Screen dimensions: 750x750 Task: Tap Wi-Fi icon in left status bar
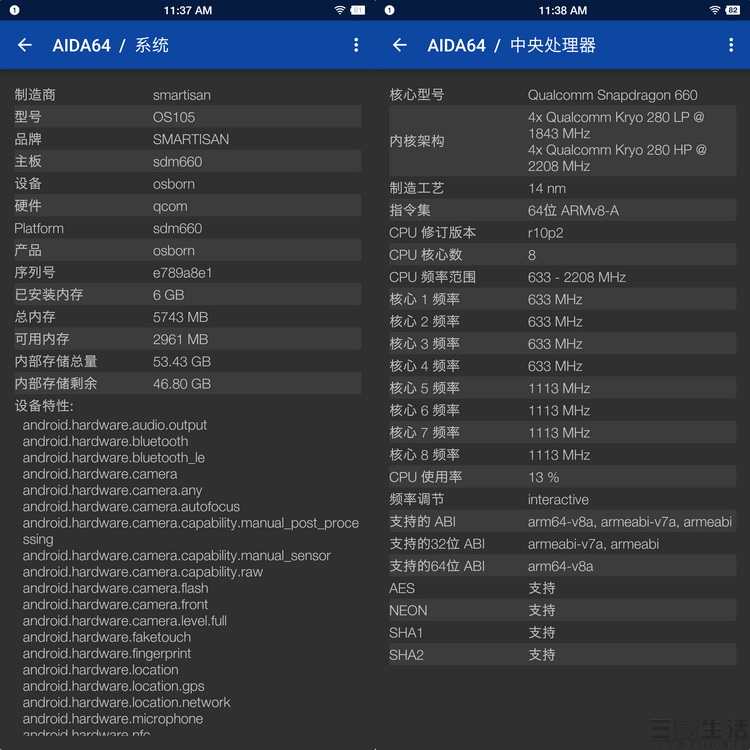[340, 10]
